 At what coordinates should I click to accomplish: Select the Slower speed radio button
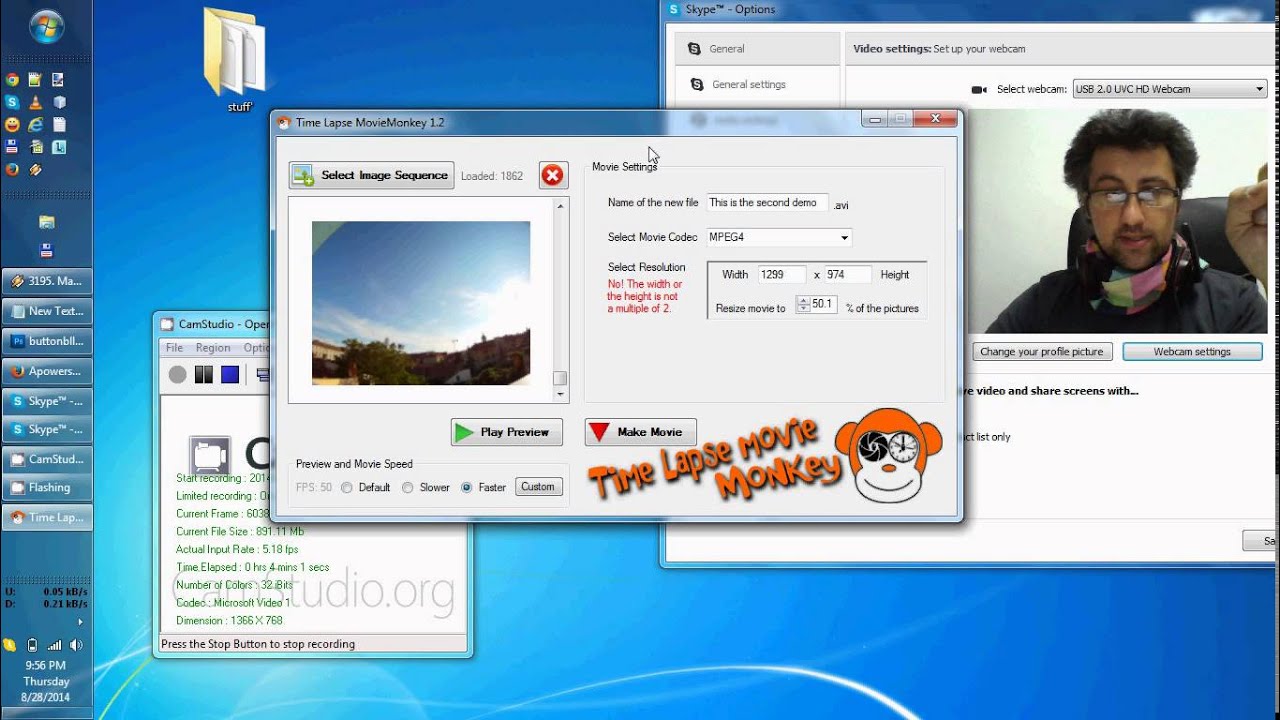click(x=407, y=488)
